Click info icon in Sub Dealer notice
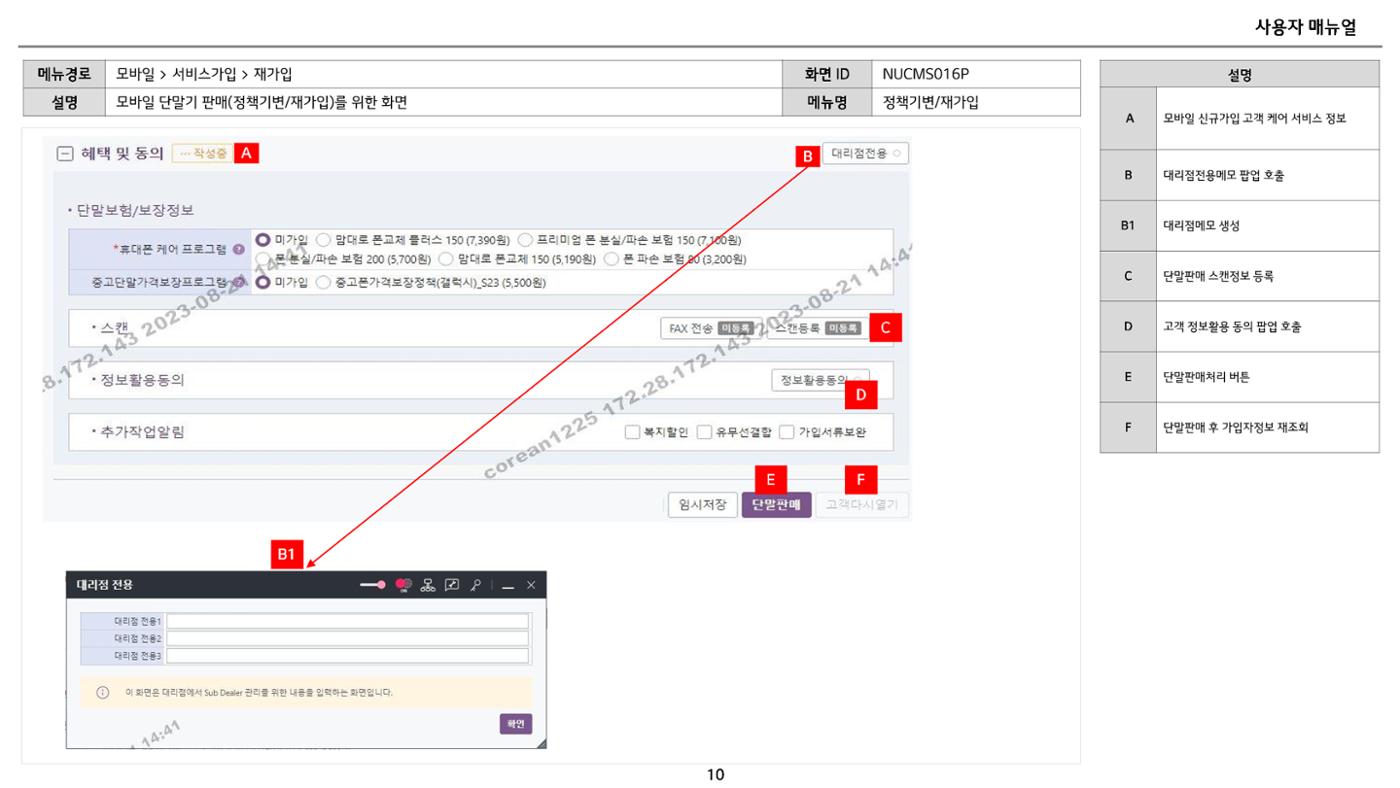The width and height of the screenshot is (1400, 788). pos(102,692)
